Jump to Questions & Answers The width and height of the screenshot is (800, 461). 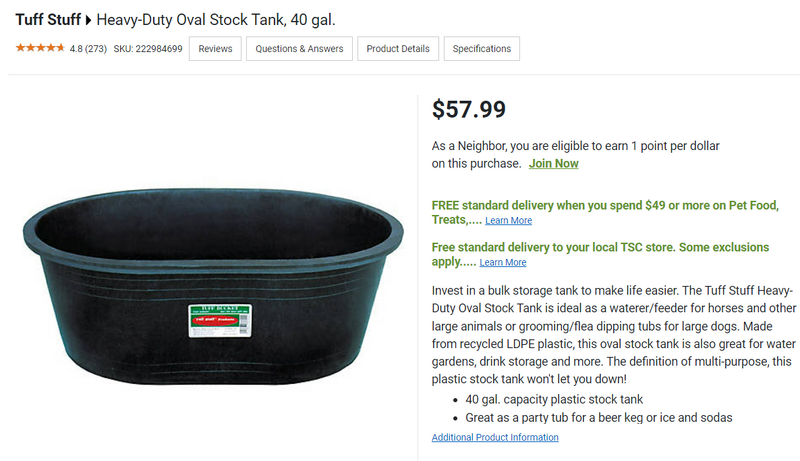pos(299,48)
